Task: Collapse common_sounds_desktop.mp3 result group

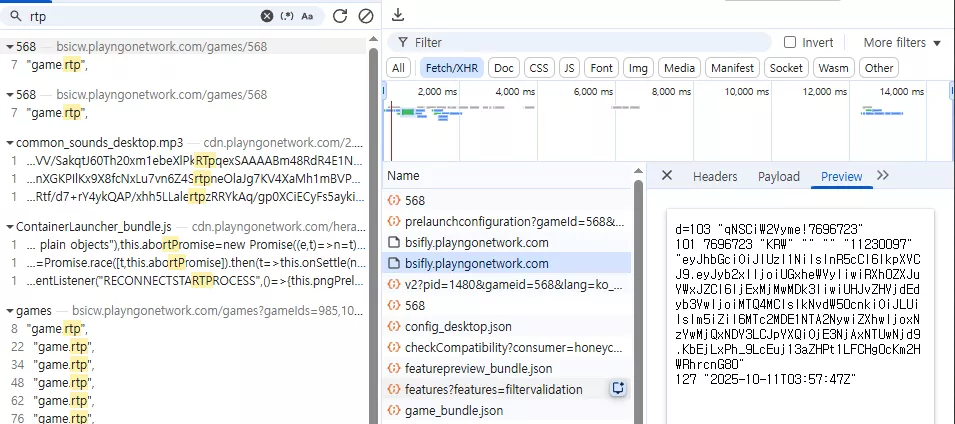Action: (10, 143)
